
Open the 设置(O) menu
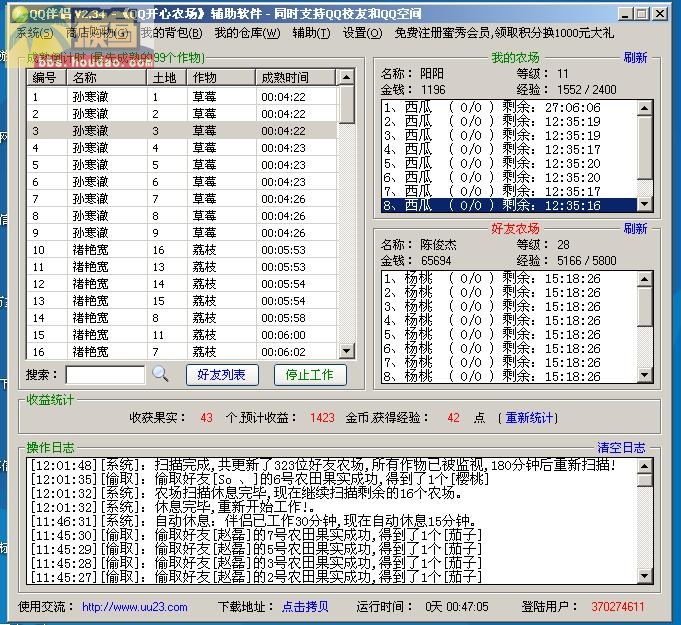coord(363,33)
